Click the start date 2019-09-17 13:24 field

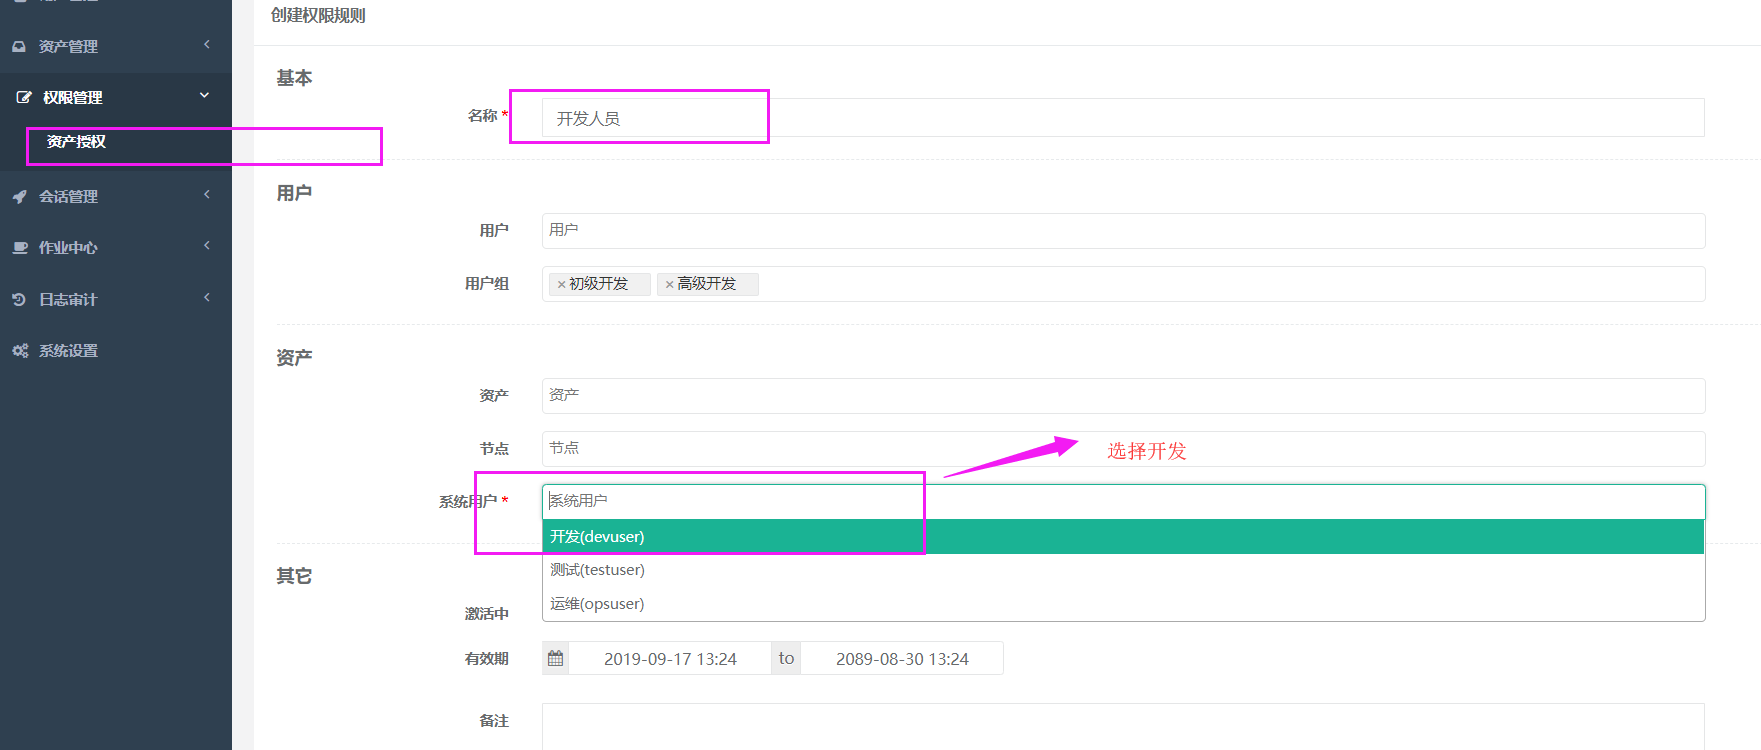pos(670,659)
